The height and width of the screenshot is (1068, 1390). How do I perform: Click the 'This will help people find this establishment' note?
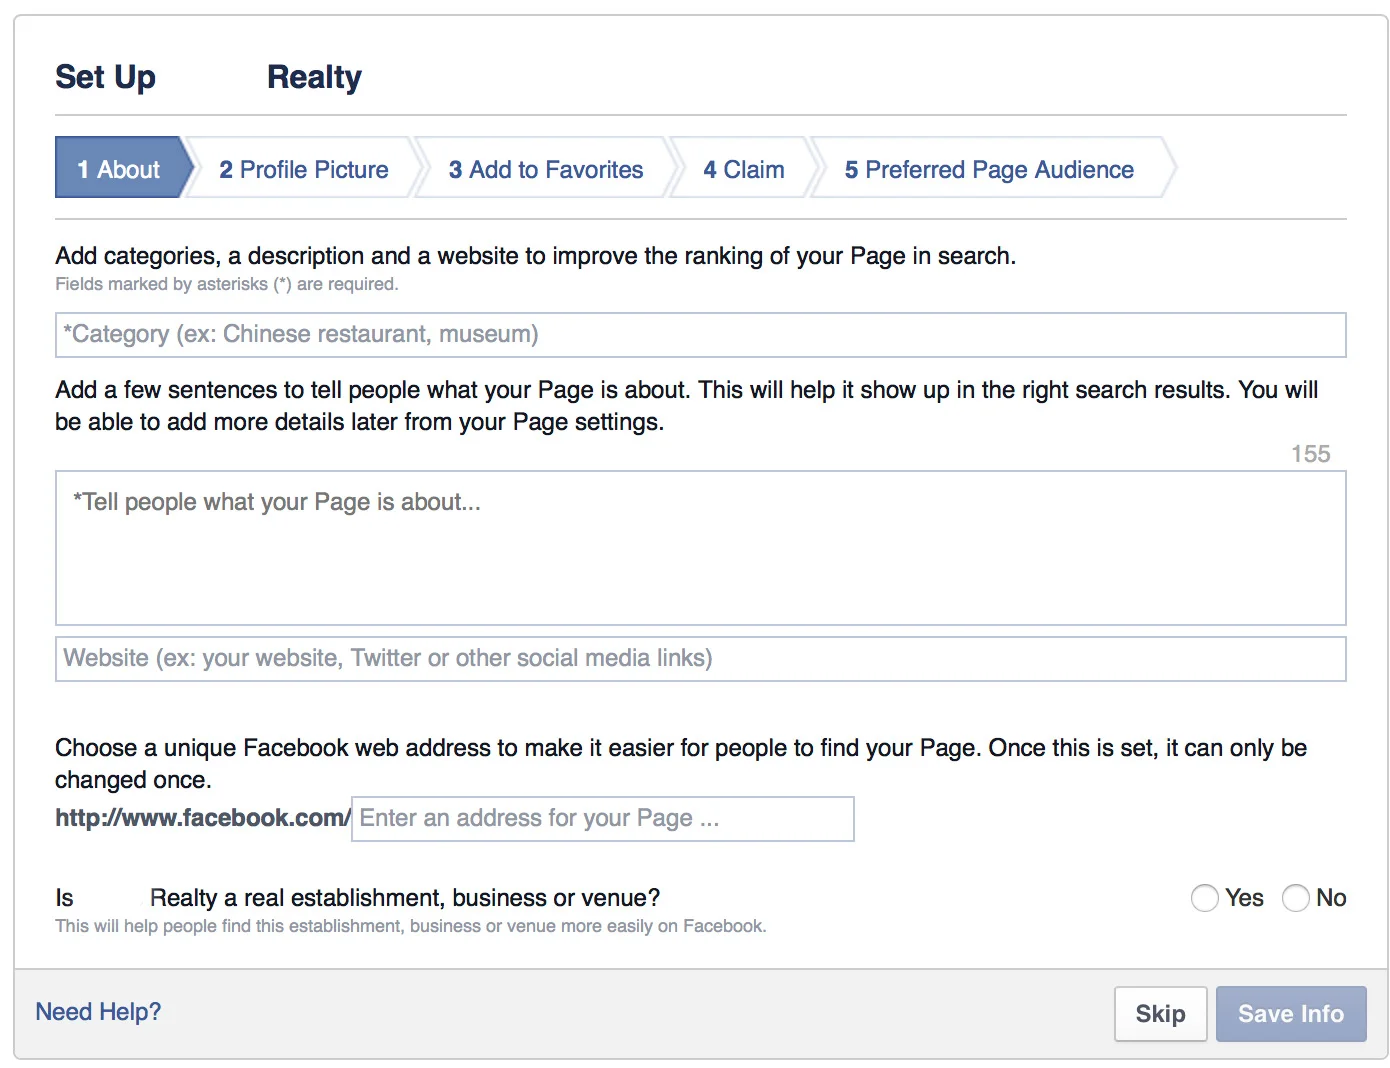411,926
